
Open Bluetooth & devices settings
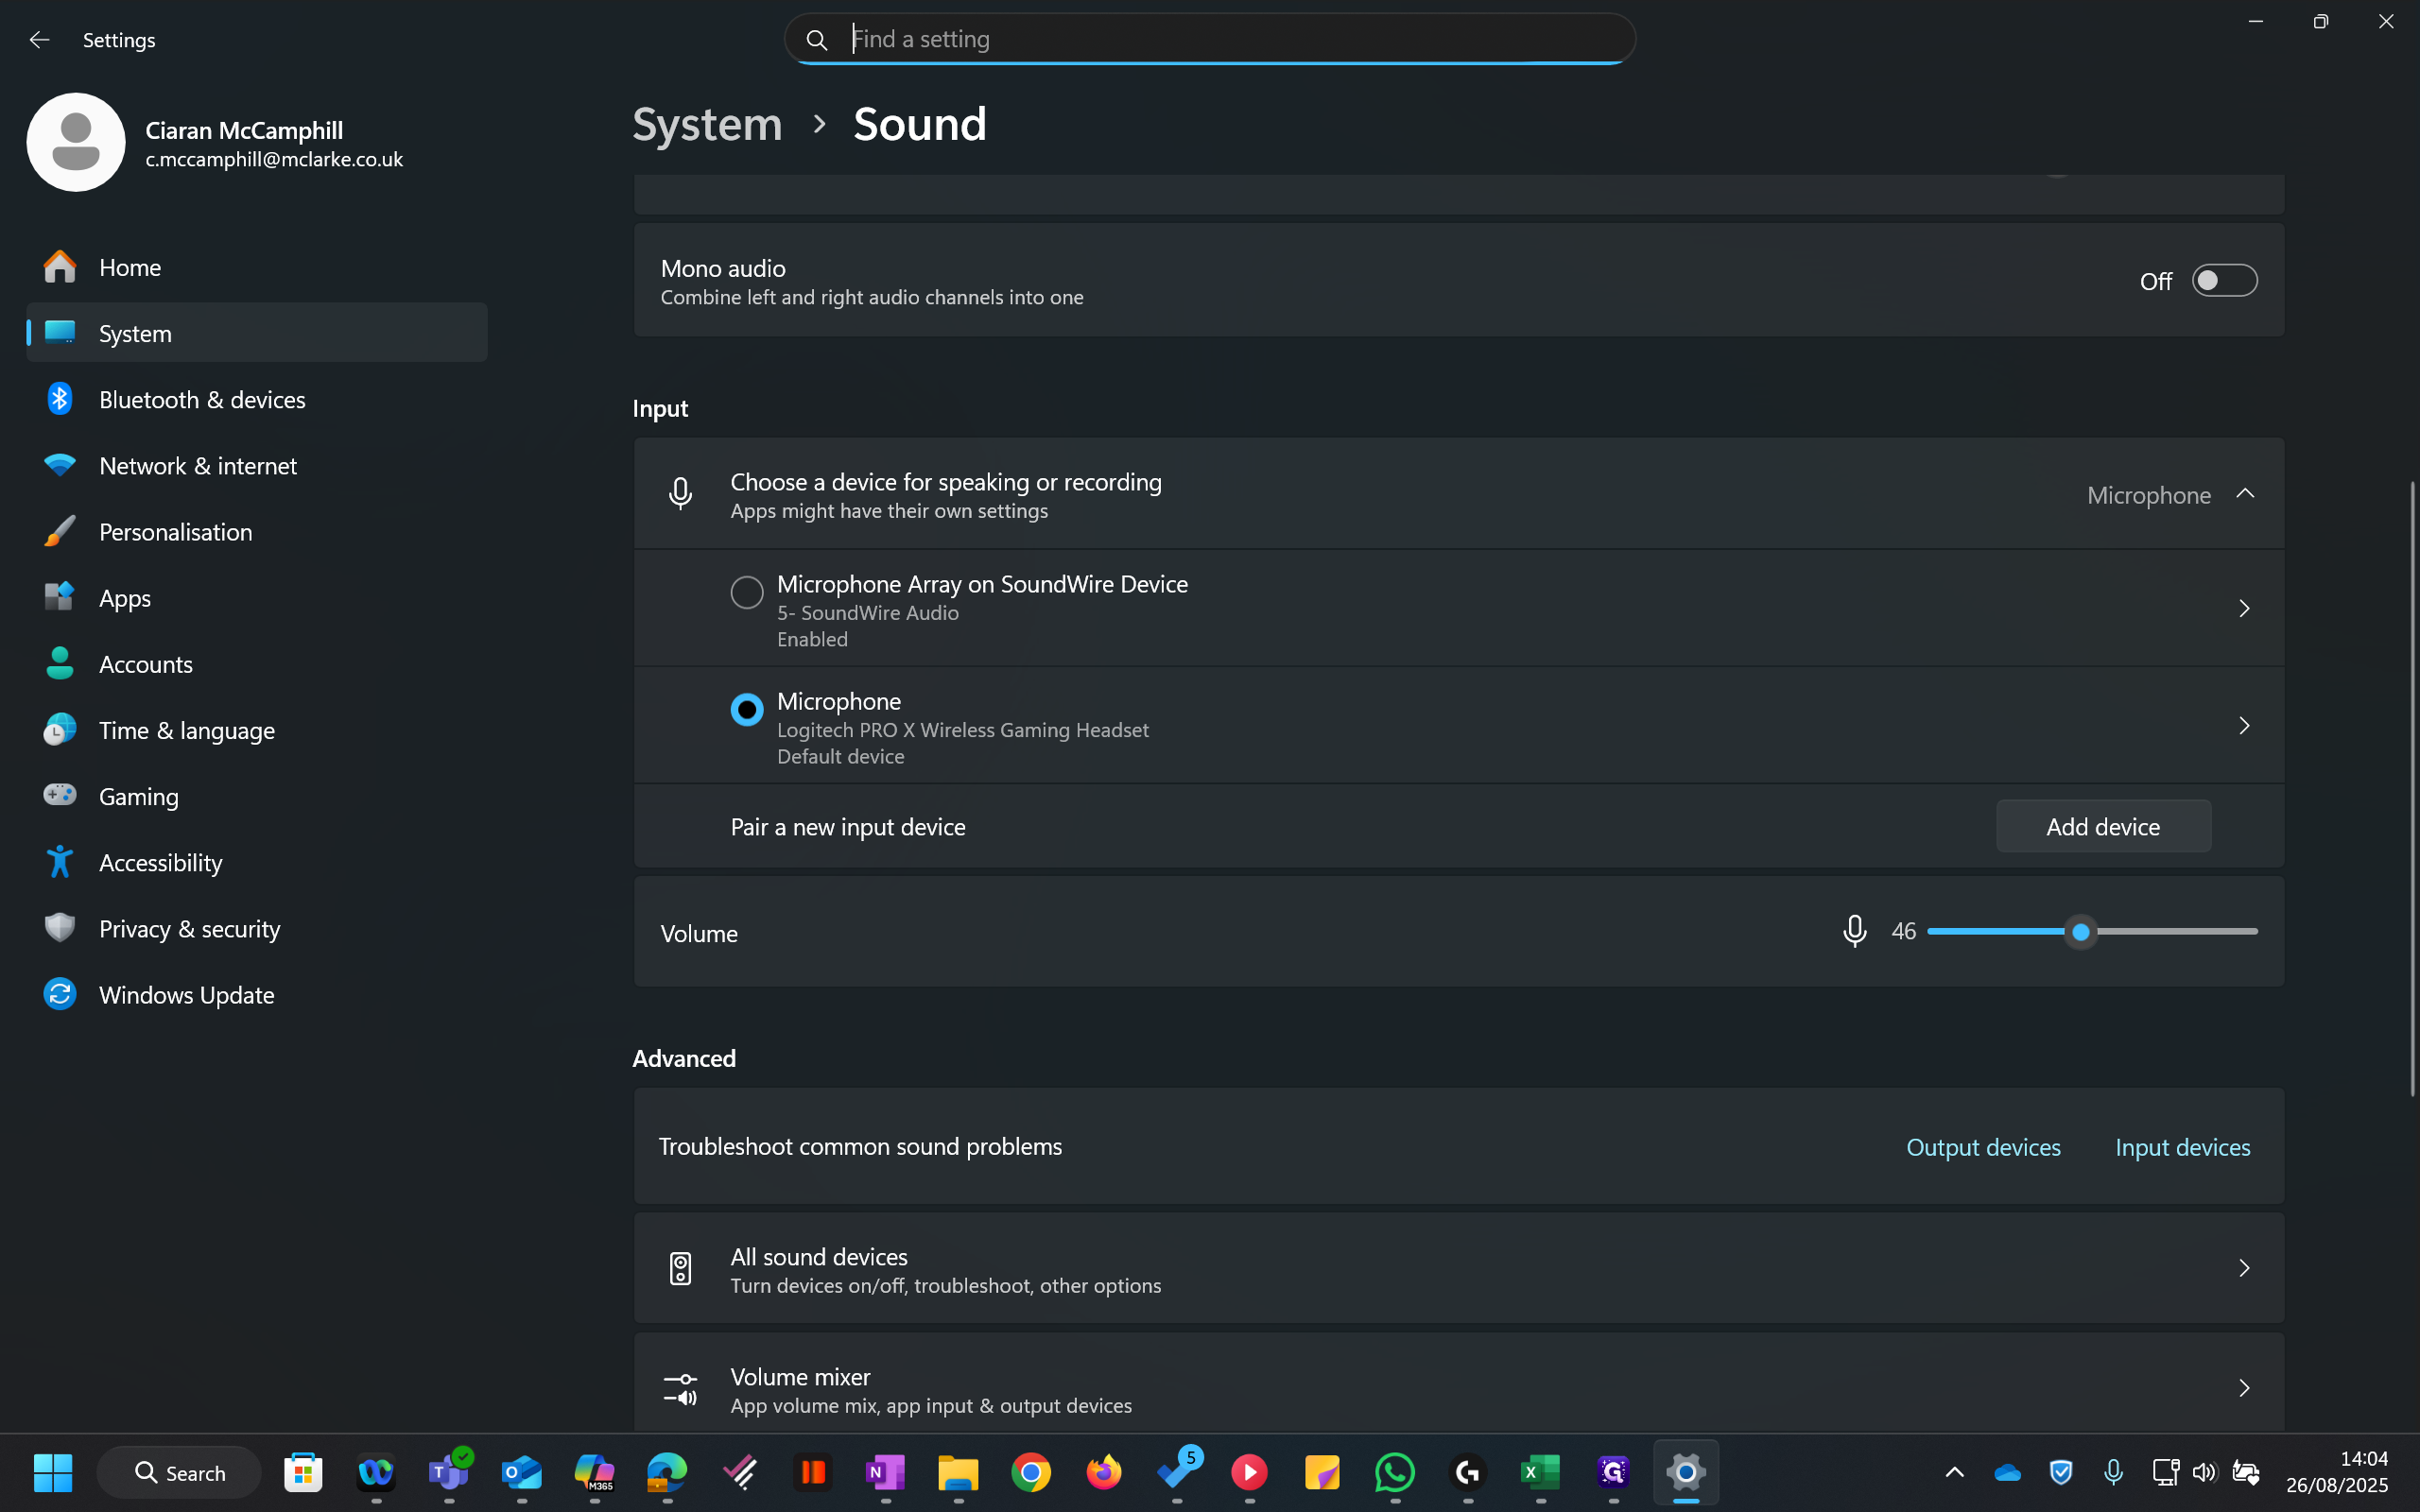click(x=257, y=399)
